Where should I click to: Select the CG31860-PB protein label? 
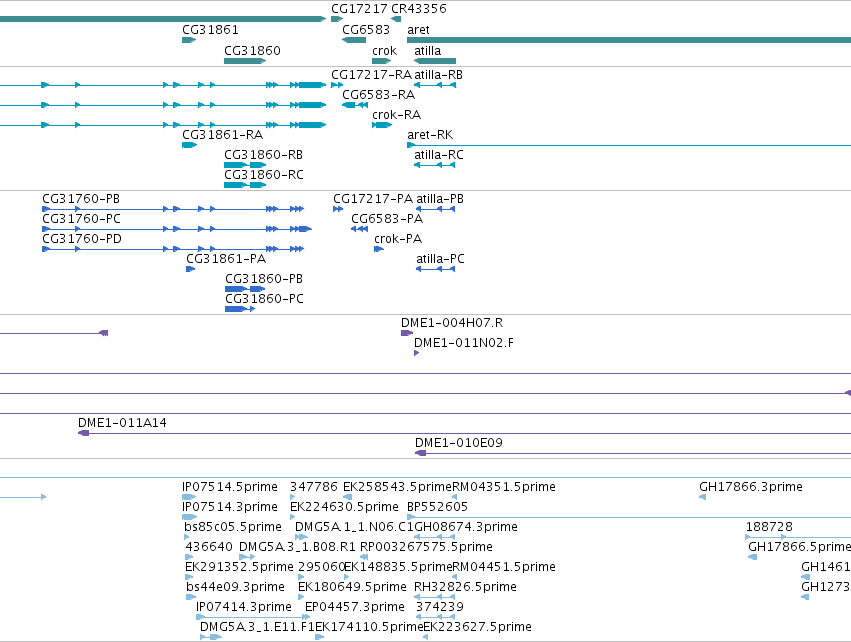click(x=264, y=279)
